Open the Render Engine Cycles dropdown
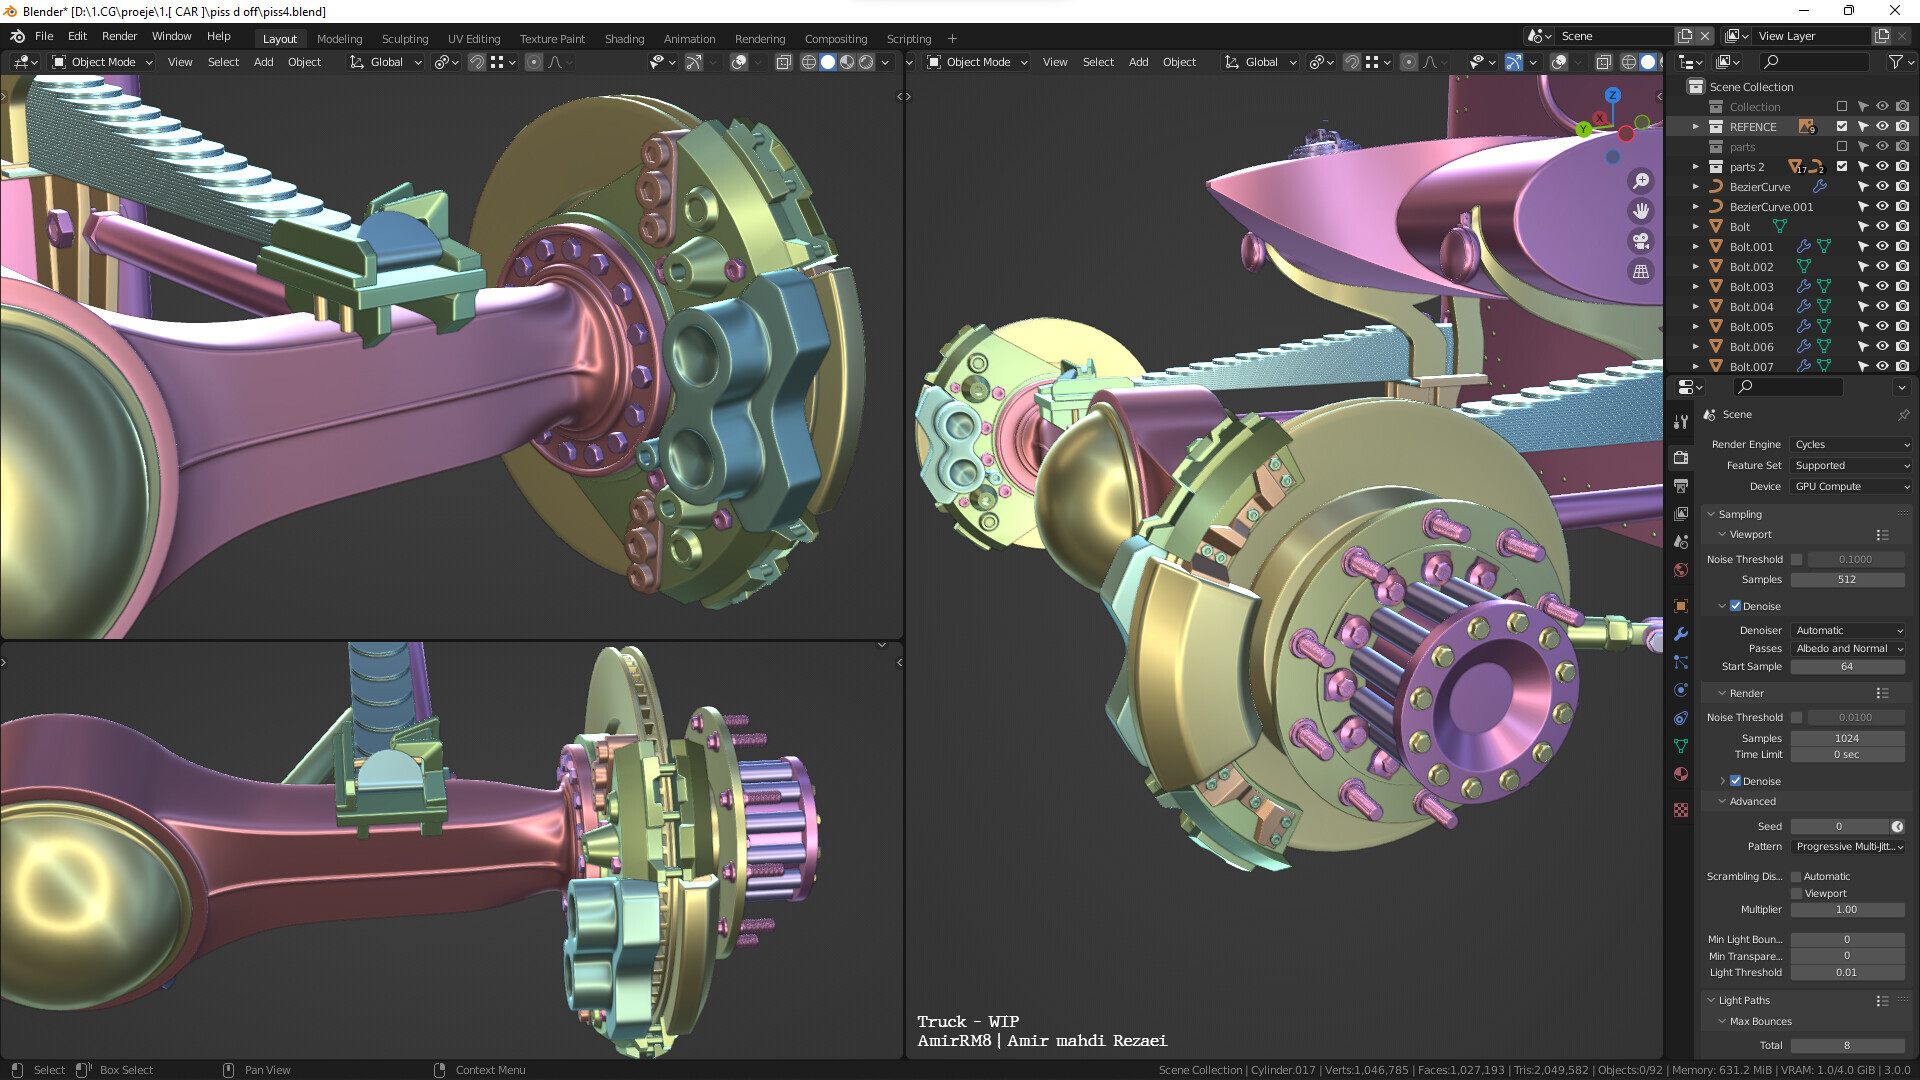 point(1851,445)
